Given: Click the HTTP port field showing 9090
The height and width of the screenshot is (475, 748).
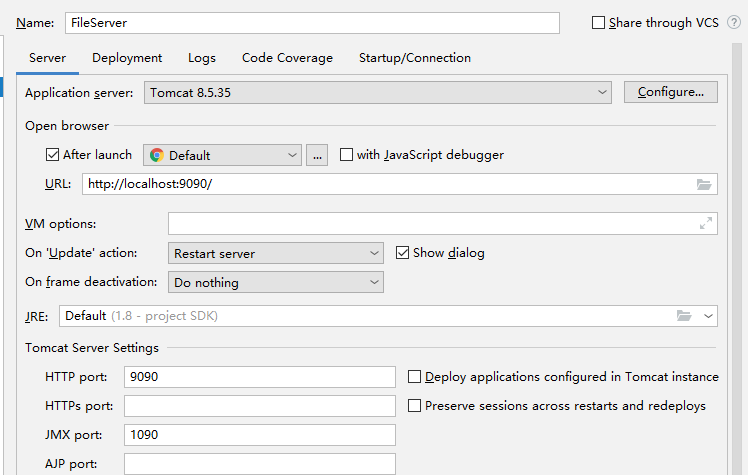Looking at the screenshot, I should coord(260,377).
